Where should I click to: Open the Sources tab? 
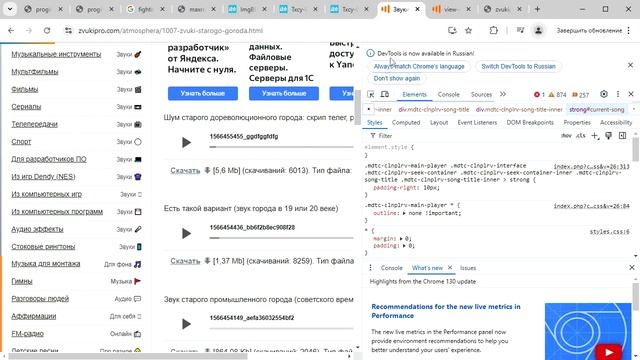tap(481, 94)
